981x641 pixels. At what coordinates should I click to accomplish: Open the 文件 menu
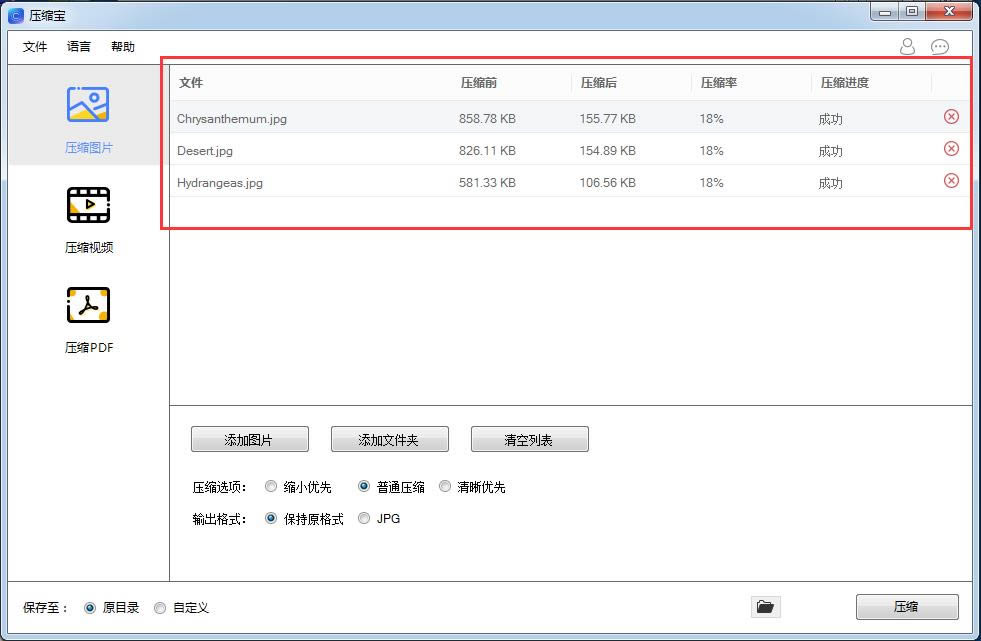tap(35, 47)
